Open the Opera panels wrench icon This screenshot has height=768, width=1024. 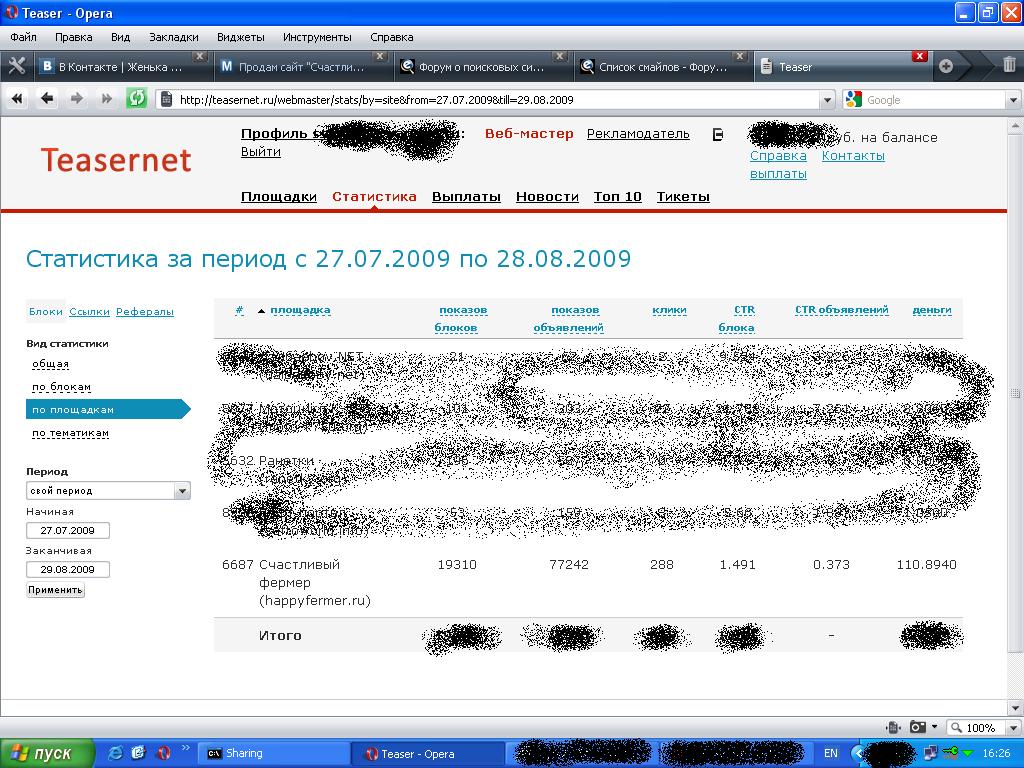coord(16,66)
